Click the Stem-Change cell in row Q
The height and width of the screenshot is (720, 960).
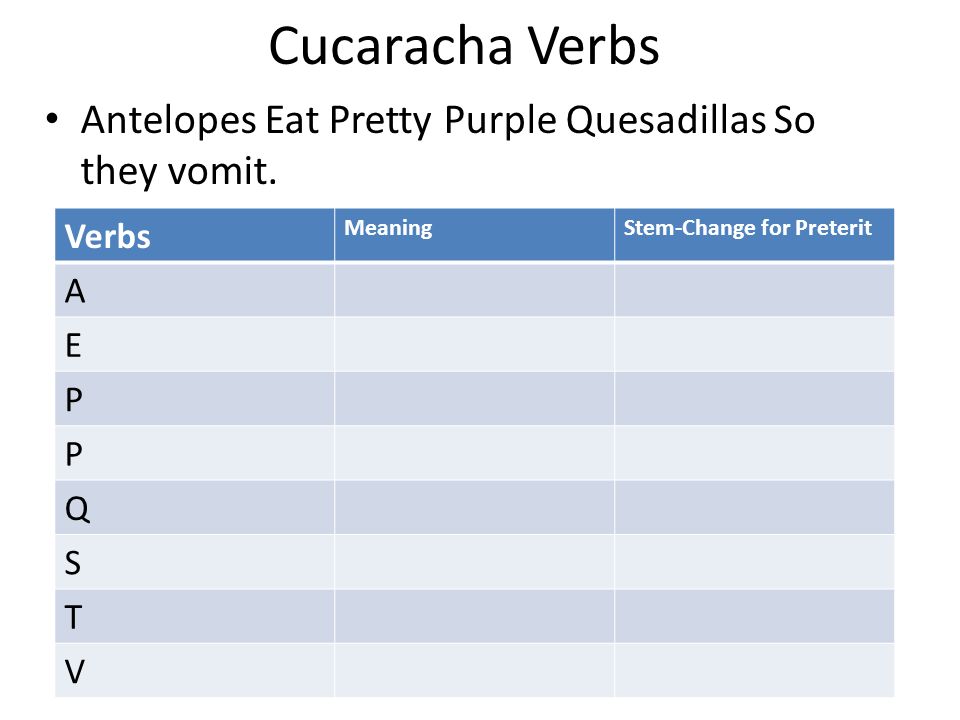click(754, 508)
